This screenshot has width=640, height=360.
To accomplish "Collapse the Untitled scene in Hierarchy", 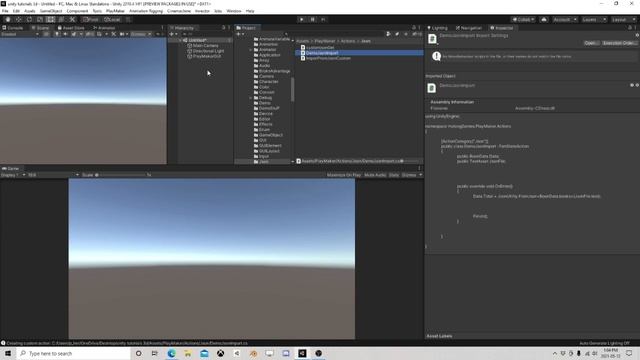I will (x=180, y=40).
